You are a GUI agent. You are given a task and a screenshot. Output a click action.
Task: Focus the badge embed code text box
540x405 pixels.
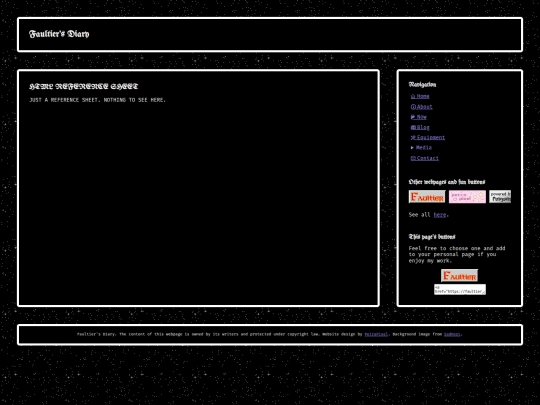pos(460,289)
